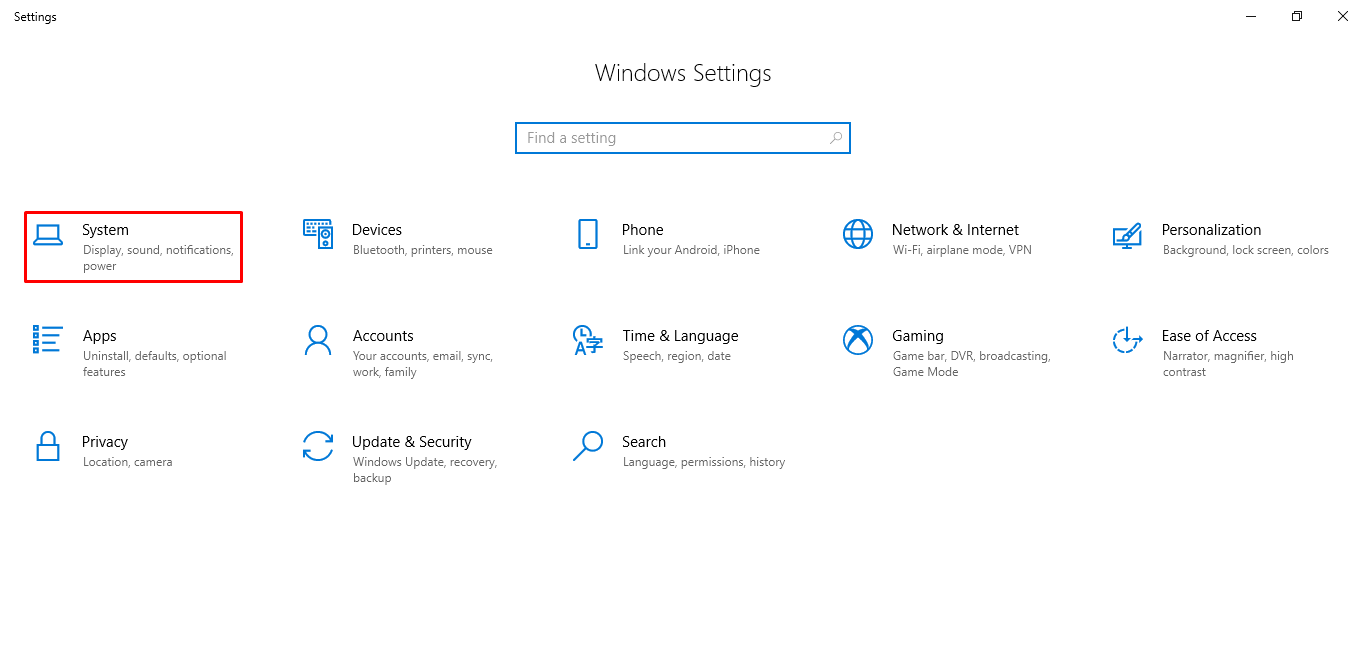Image resolution: width=1365 pixels, height=646 pixels.
Task: Close the Settings window
Action: point(1342,16)
